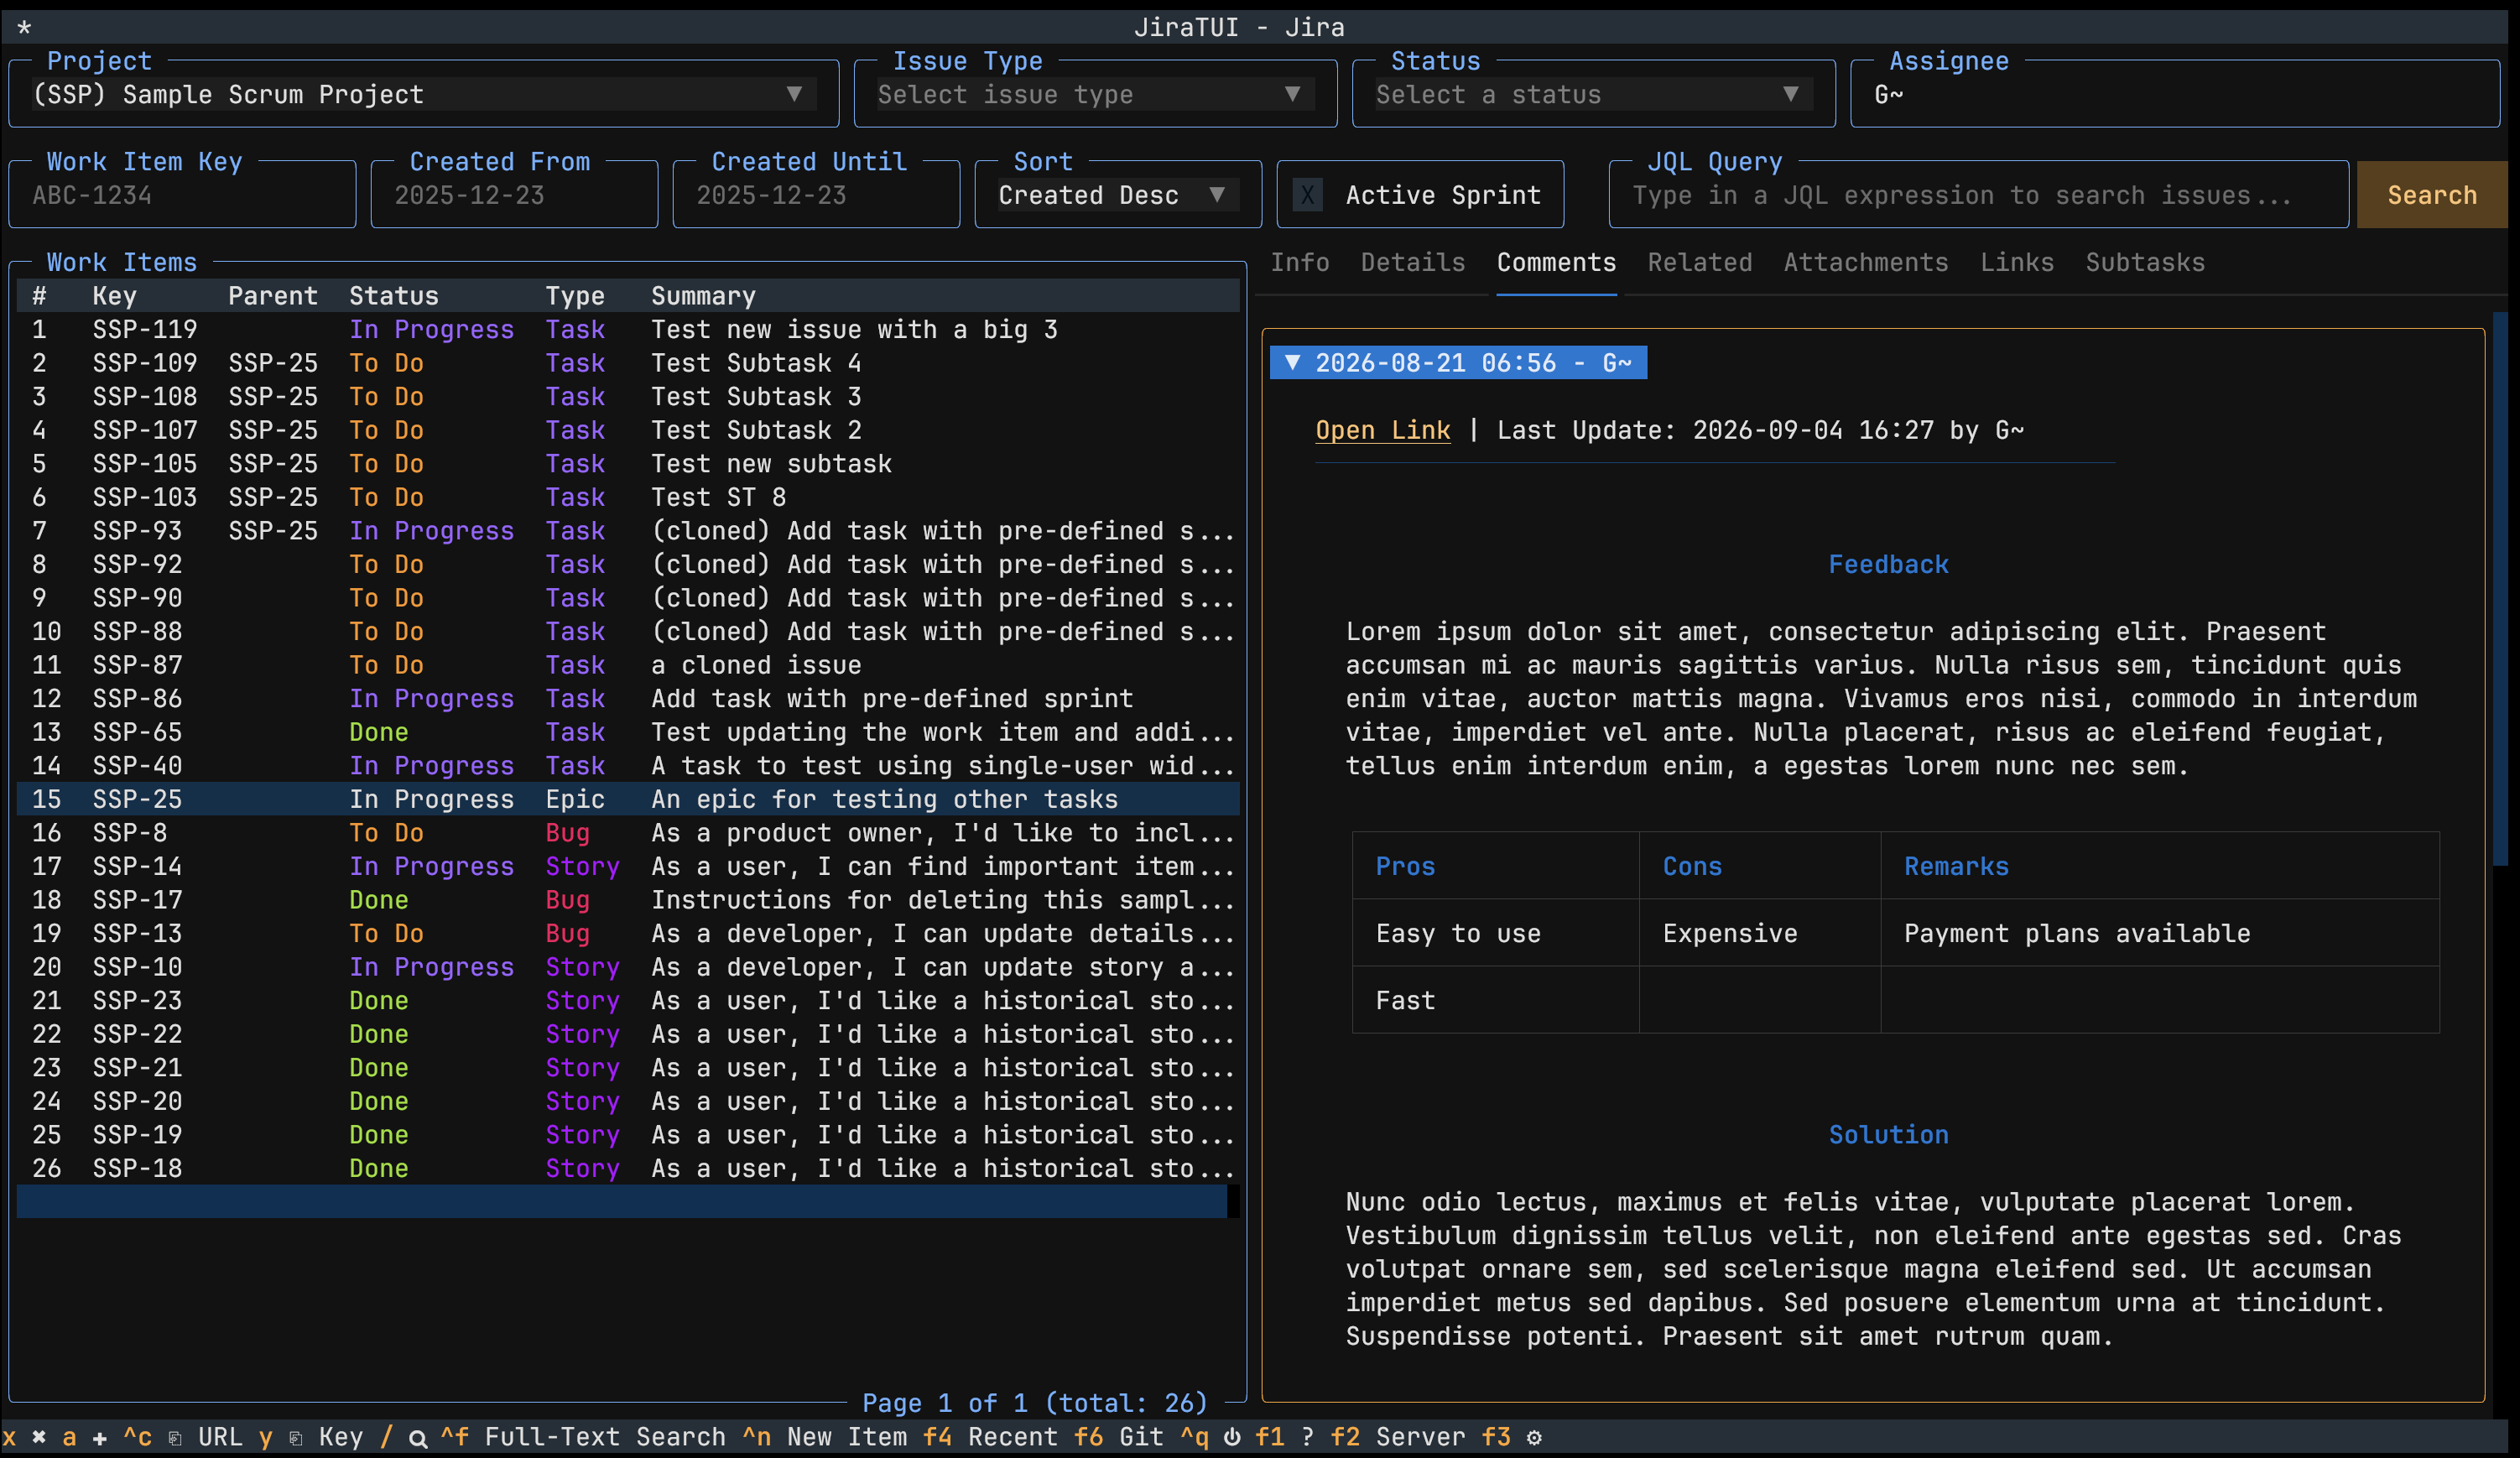
Task: Select row SSP-87 a cloned issue
Action: pos(628,665)
